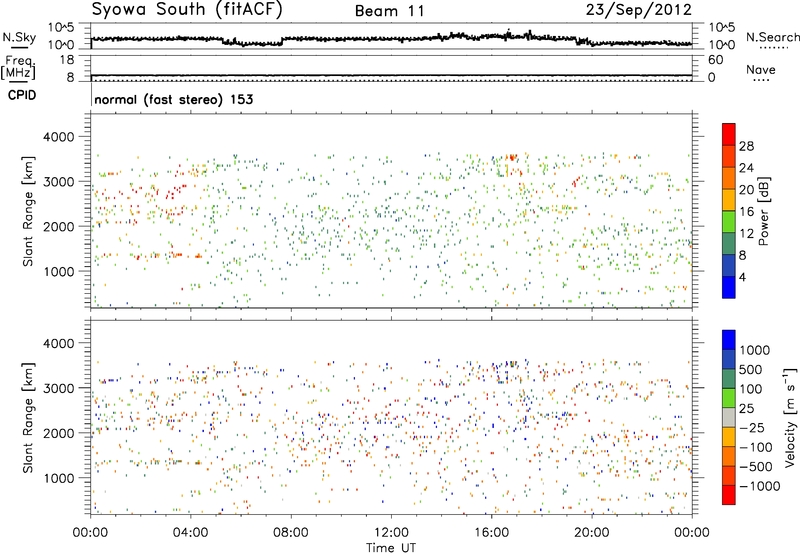Click the '16:00' time axis label
The width and height of the screenshot is (800, 554).
click(x=491, y=533)
